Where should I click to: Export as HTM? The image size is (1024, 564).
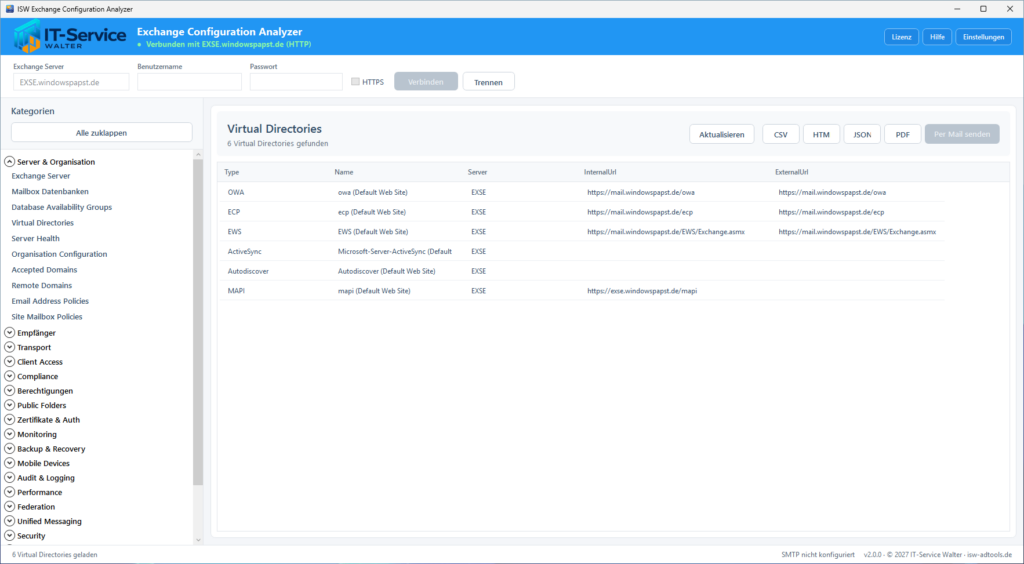point(822,134)
